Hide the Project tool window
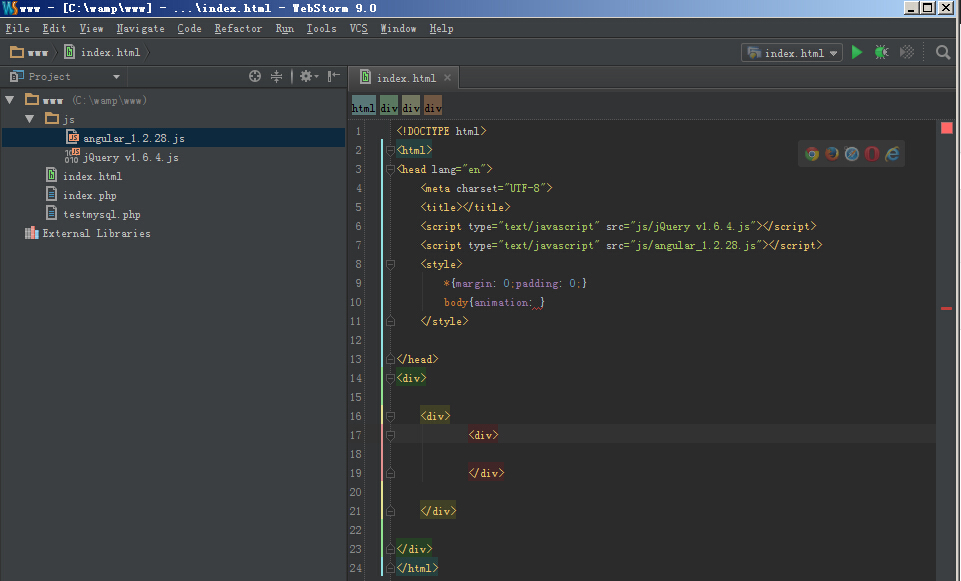Viewport: 961px width, 581px height. tap(333, 76)
